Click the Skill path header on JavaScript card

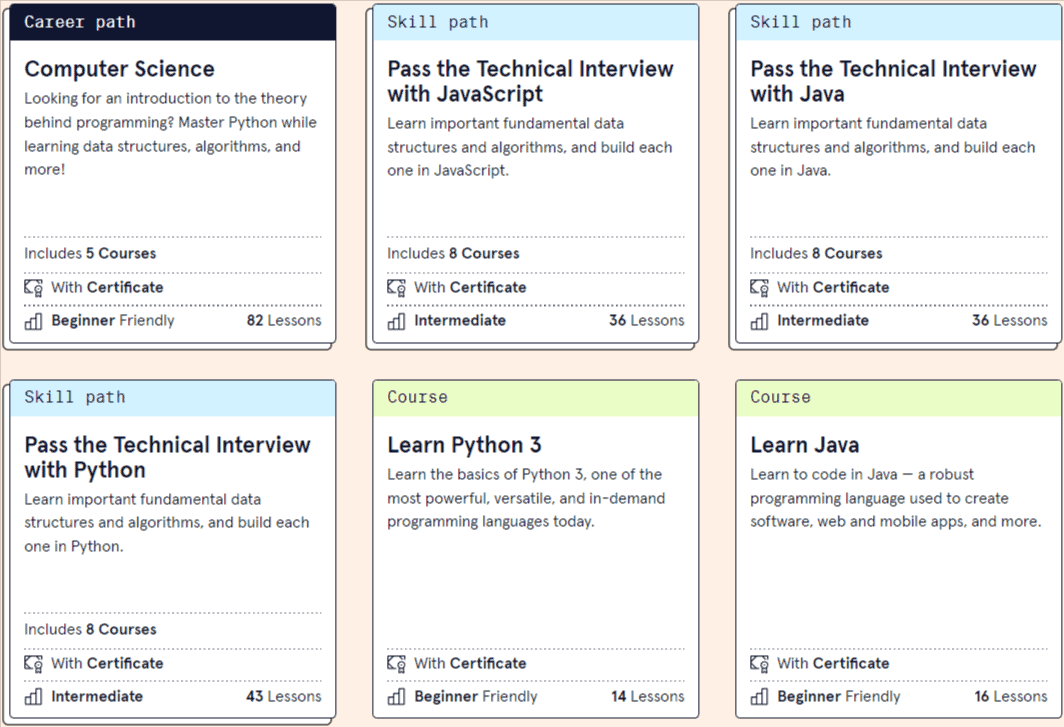(437, 21)
